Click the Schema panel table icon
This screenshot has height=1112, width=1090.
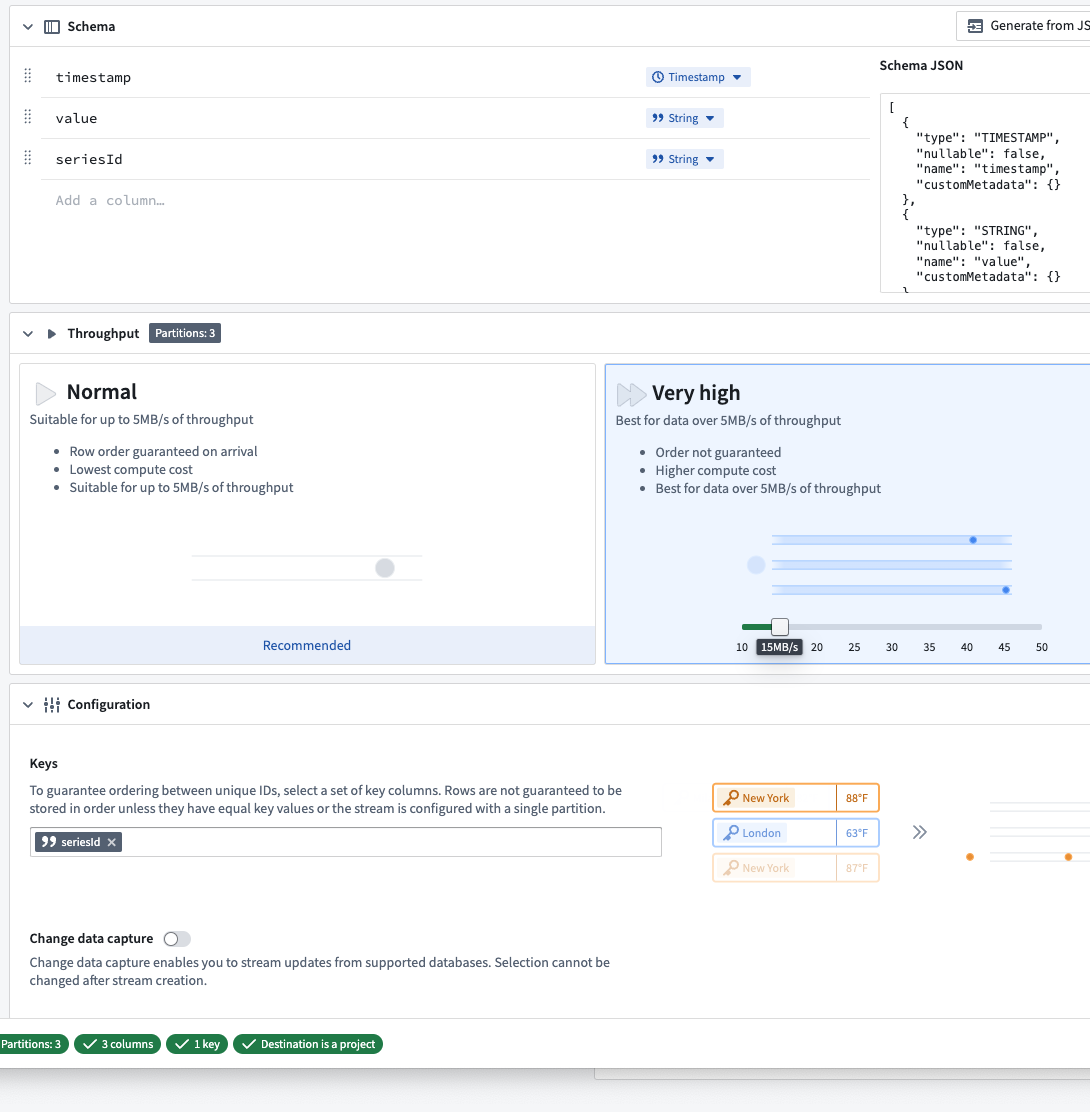point(52,27)
